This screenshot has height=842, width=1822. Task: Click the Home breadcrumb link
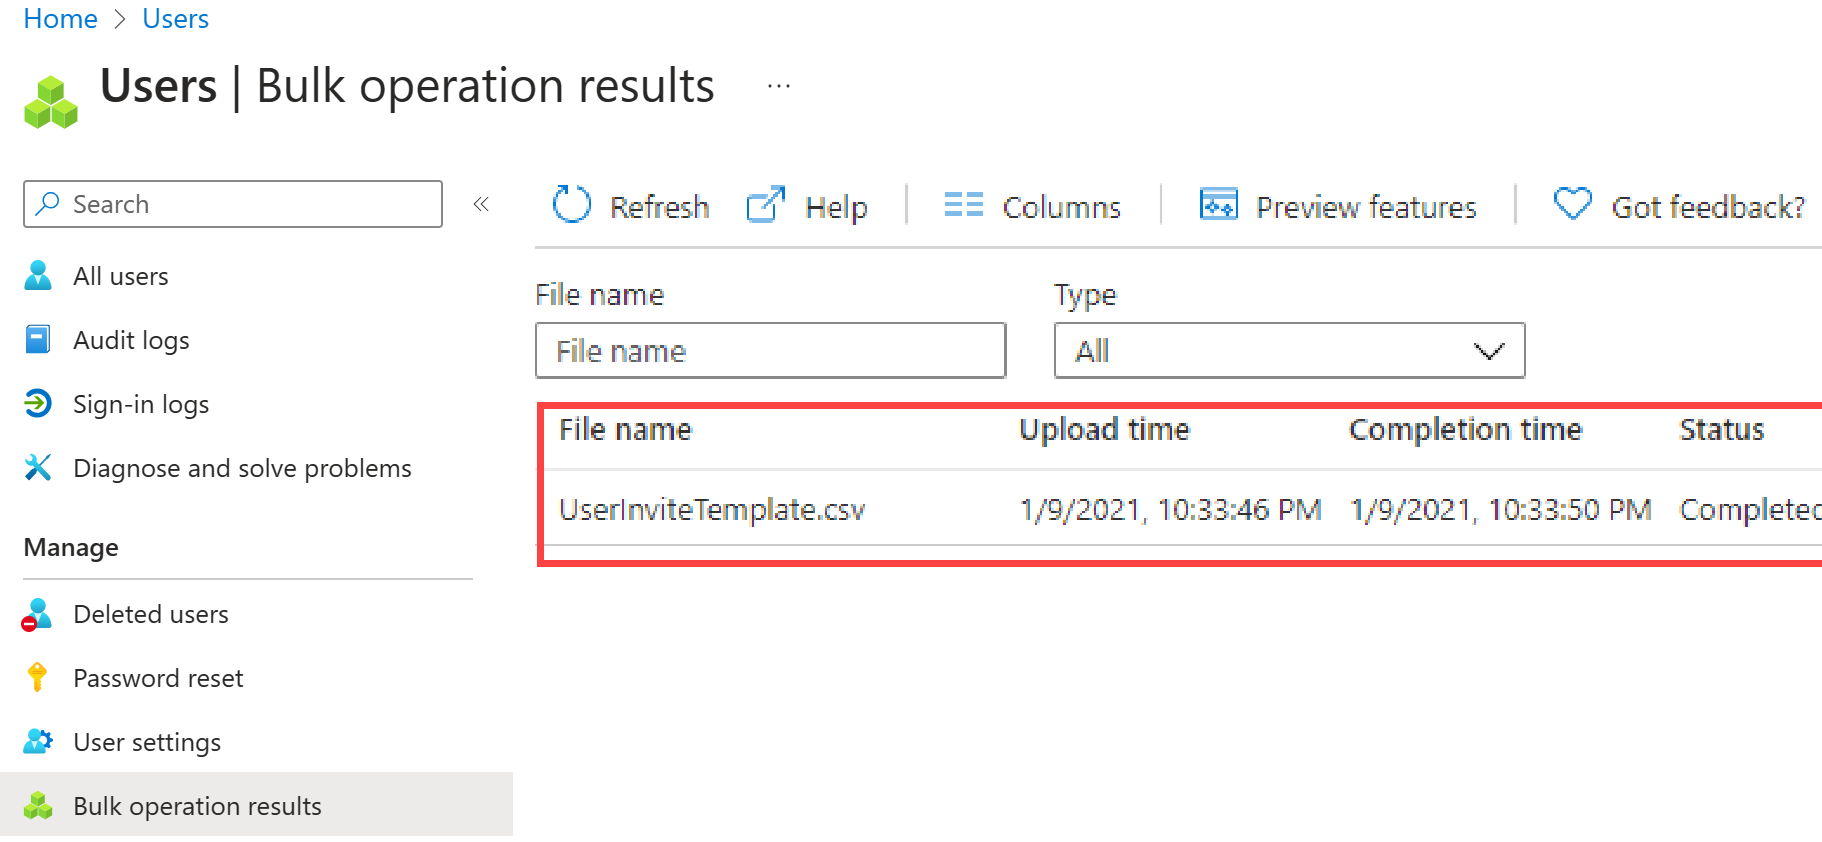point(61,18)
